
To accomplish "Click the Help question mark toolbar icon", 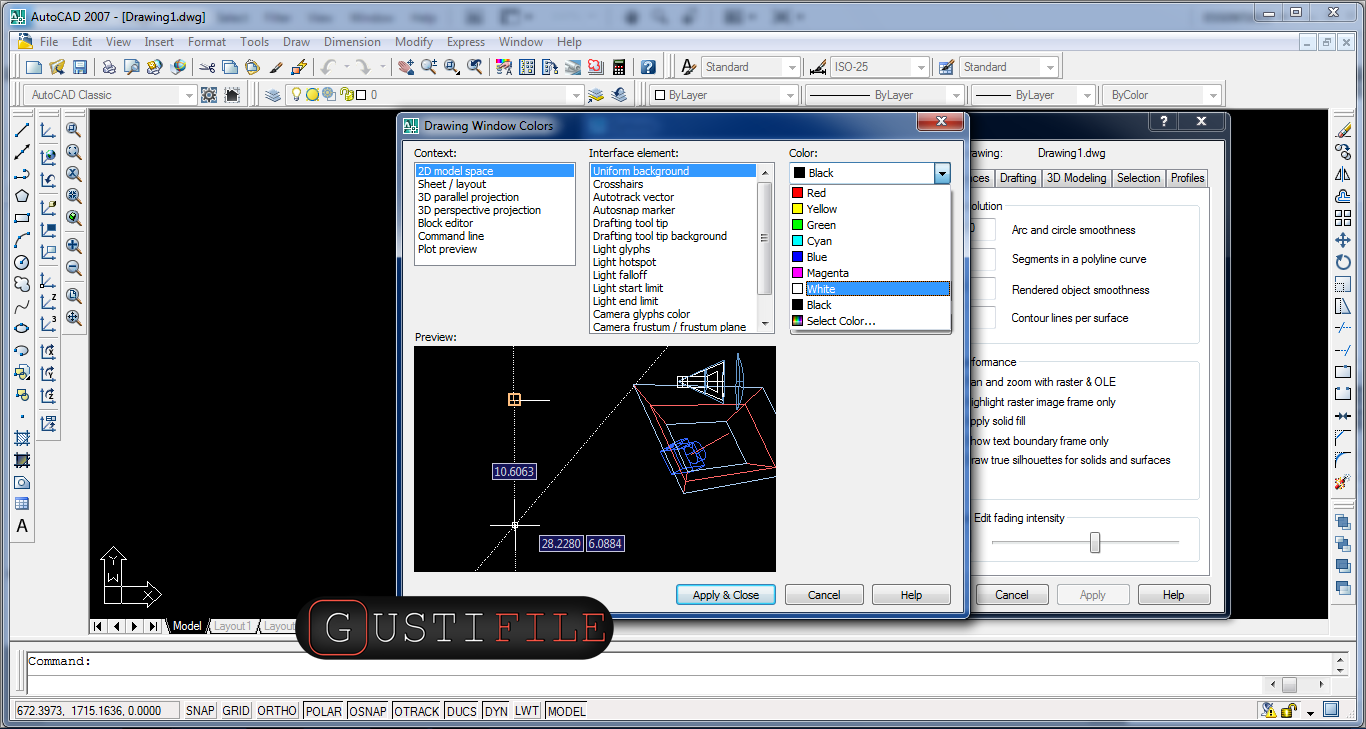I will pyautogui.click(x=648, y=67).
